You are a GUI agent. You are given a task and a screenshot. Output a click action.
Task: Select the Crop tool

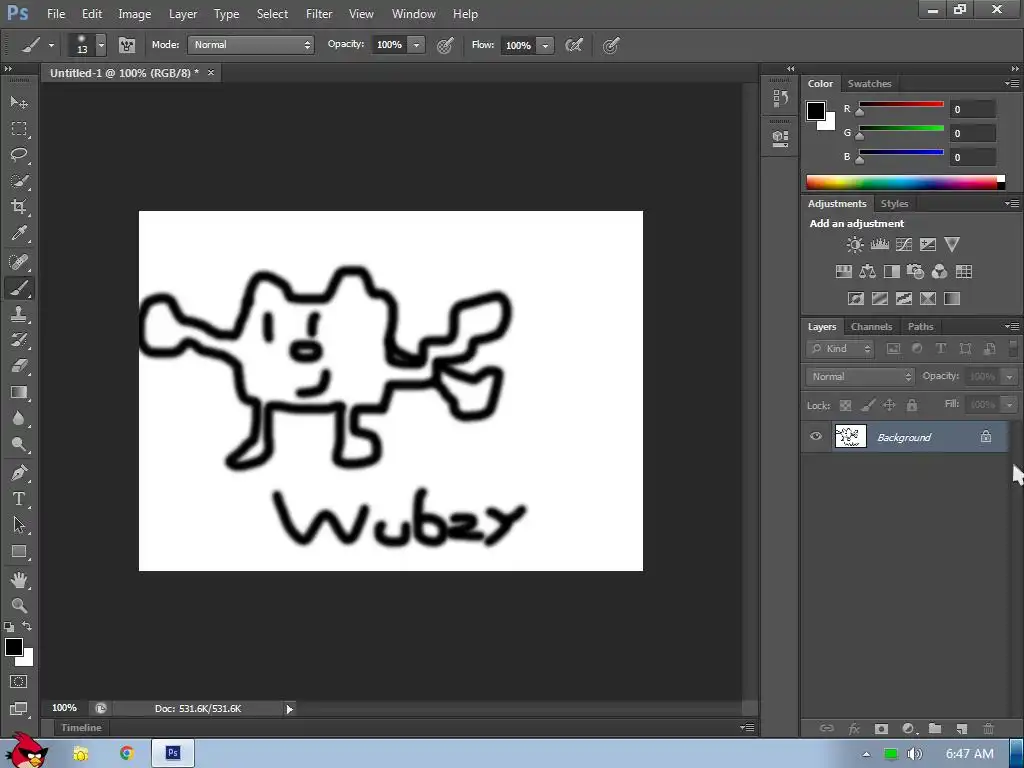[19, 207]
